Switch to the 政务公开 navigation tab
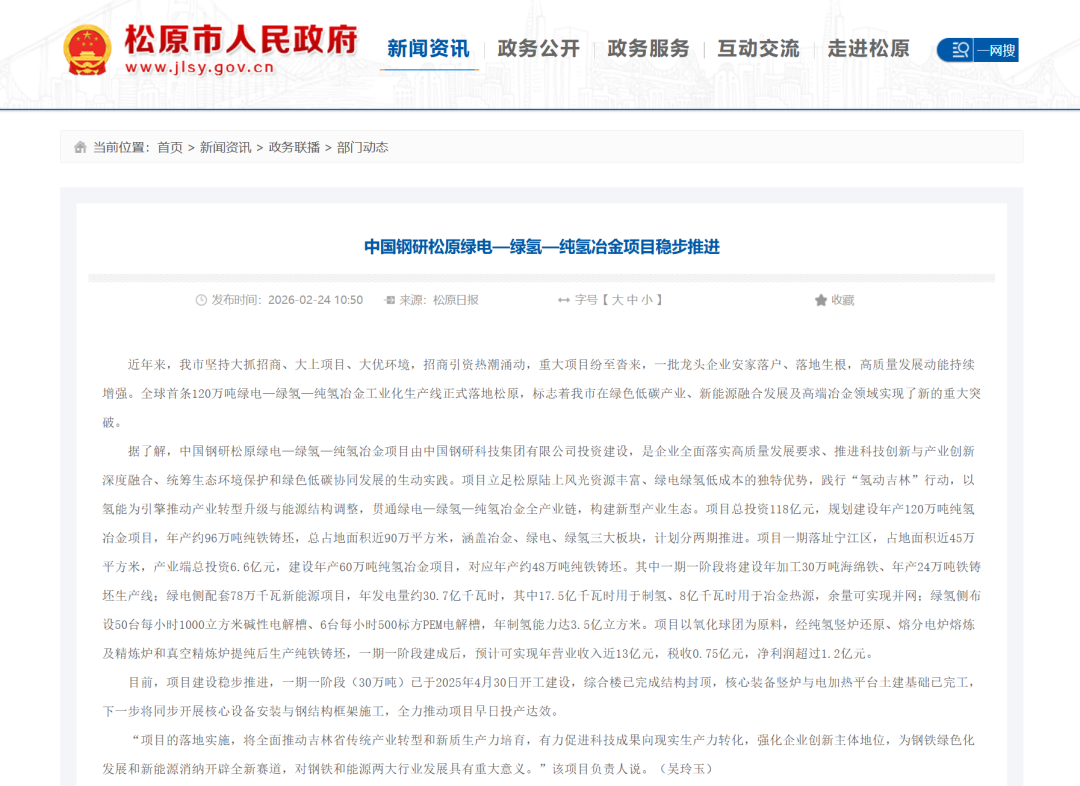 pos(538,47)
